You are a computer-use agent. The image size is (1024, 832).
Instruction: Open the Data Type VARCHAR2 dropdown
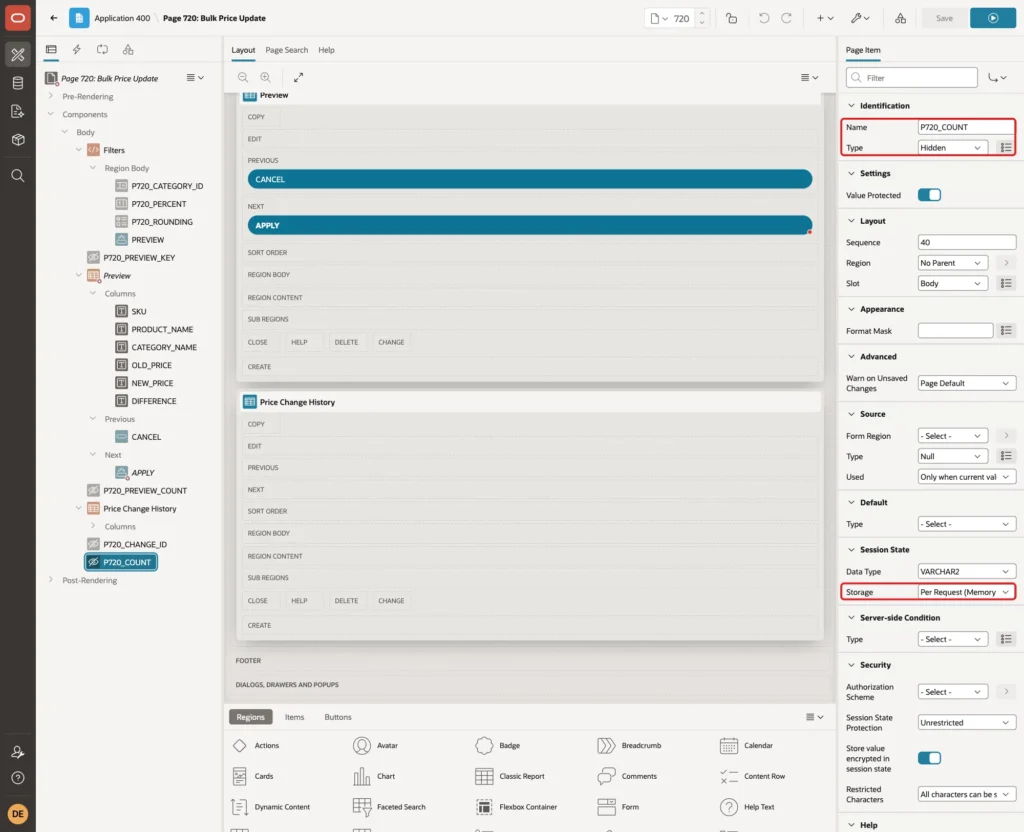(x=966, y=571)
